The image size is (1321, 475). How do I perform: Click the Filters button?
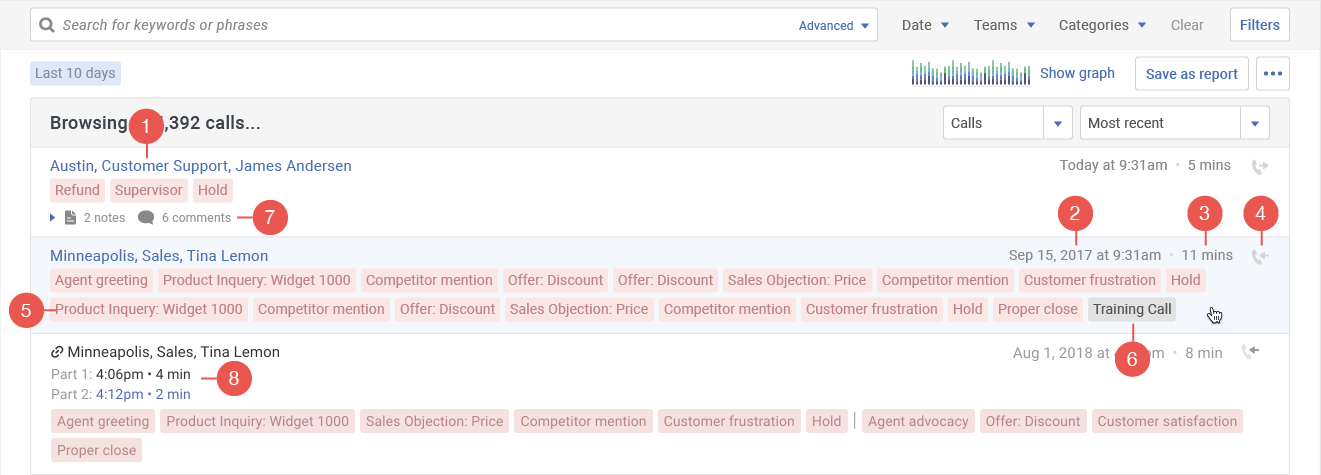(1259, 25)
